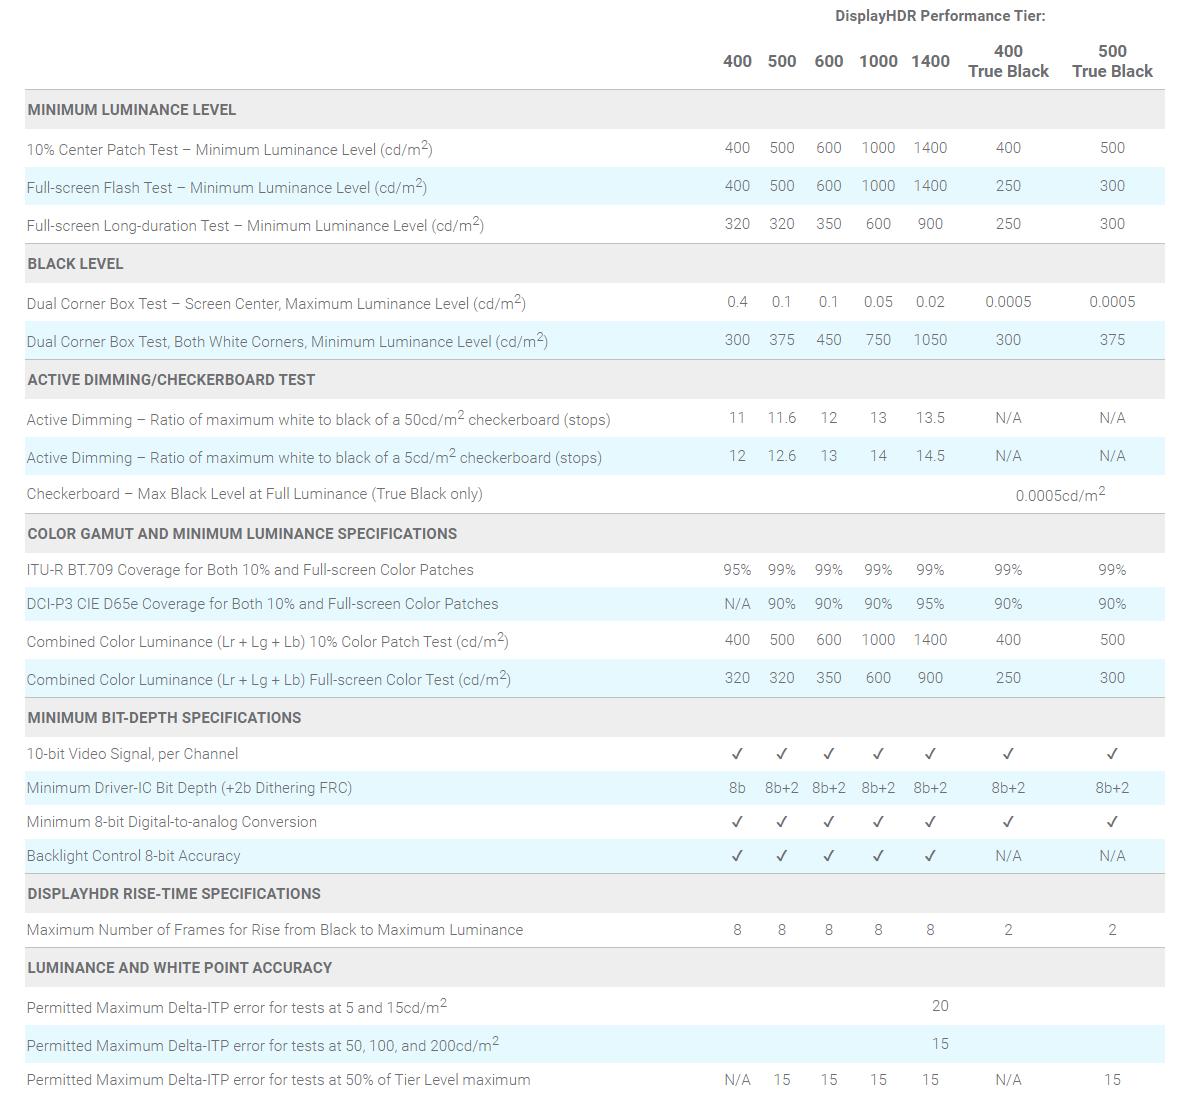Click Backlight Control checkmark under tier 1400

point(930,856)
